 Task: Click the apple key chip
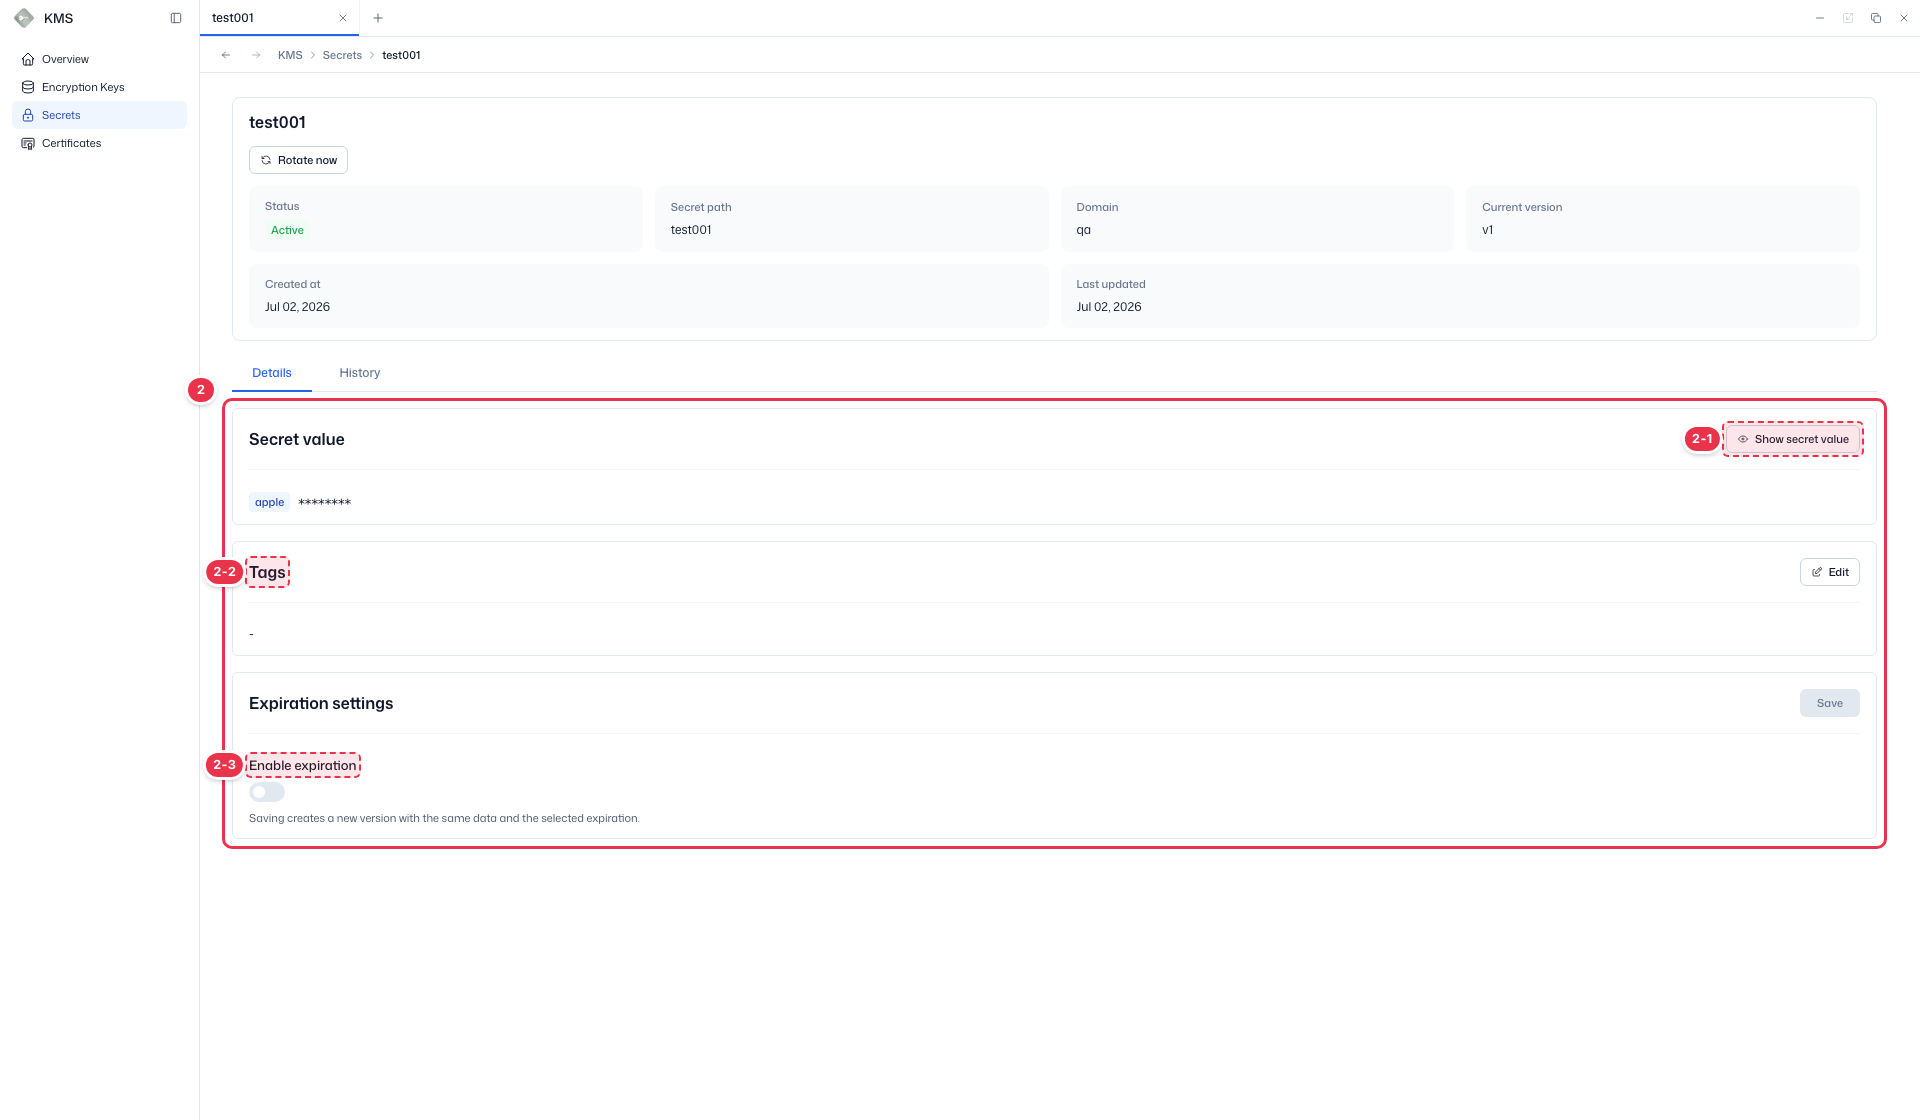[x=269, y=502]
